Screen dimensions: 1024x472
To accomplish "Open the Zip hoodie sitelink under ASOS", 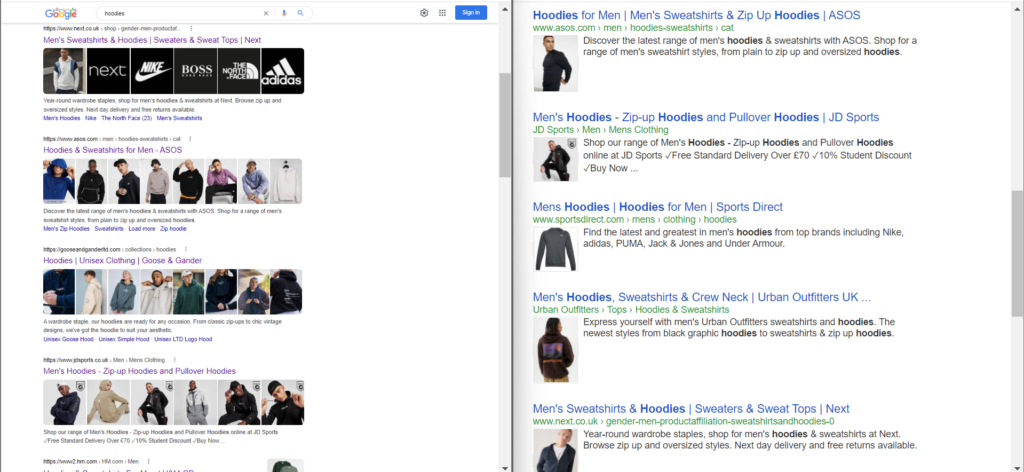I will 173,228.
